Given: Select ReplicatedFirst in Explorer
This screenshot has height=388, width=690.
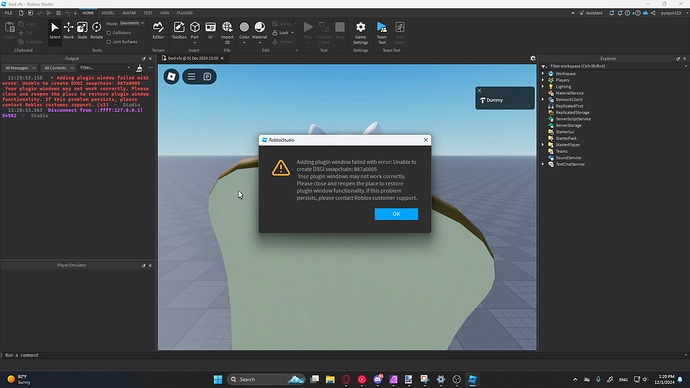Looking at the screenshot, I should (569, 106).
